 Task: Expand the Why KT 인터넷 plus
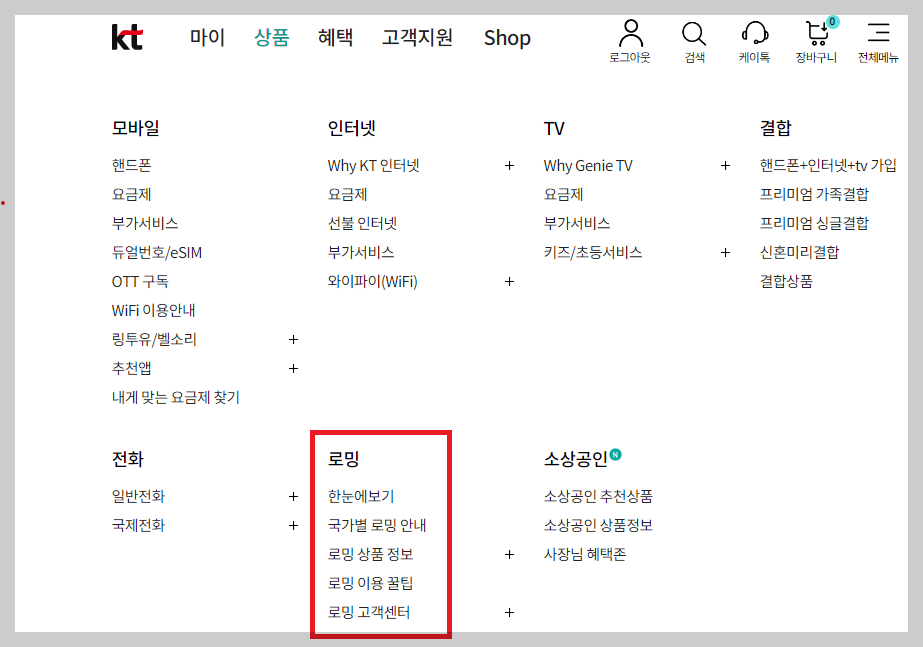pyautogui.click(x=509, y=166)
